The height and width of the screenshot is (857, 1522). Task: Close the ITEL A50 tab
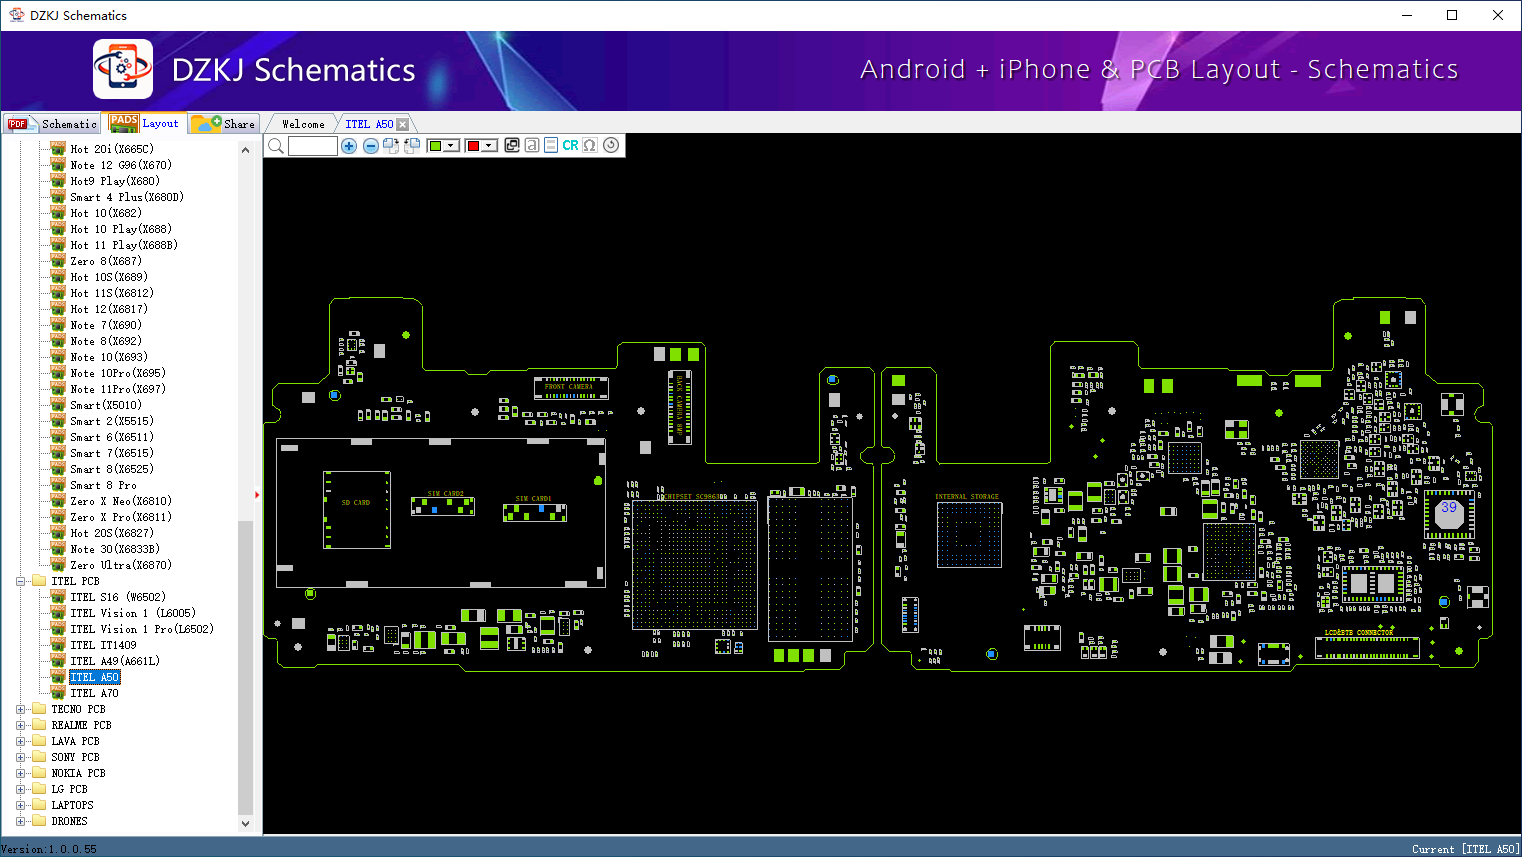(x=402, y=125)
